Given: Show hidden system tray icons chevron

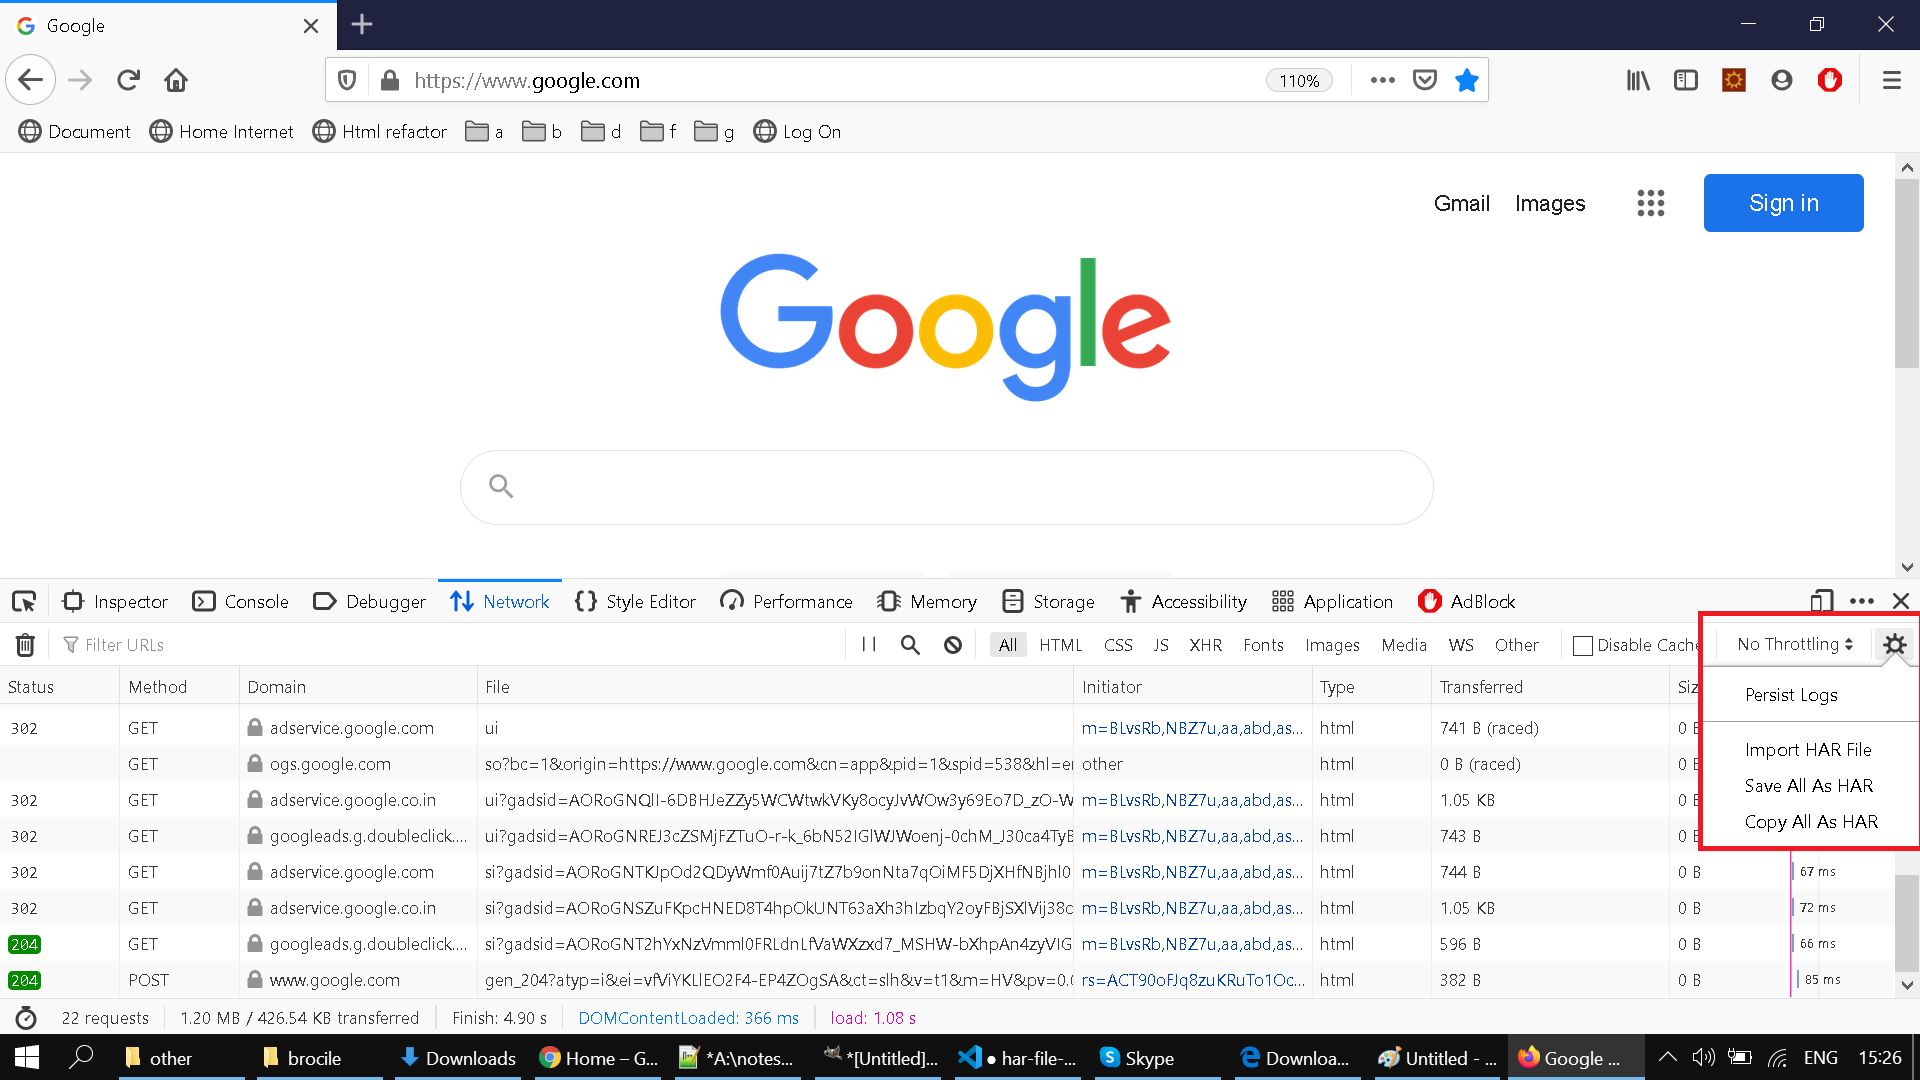Looking at the screenshot, I should 1667,1057.
